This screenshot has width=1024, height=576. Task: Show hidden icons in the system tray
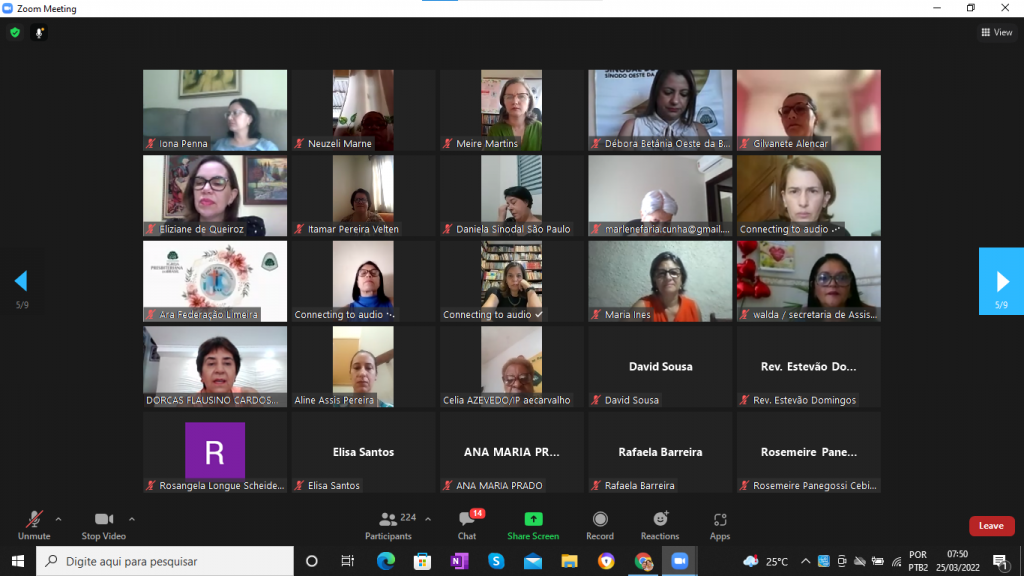click(805, 561)
